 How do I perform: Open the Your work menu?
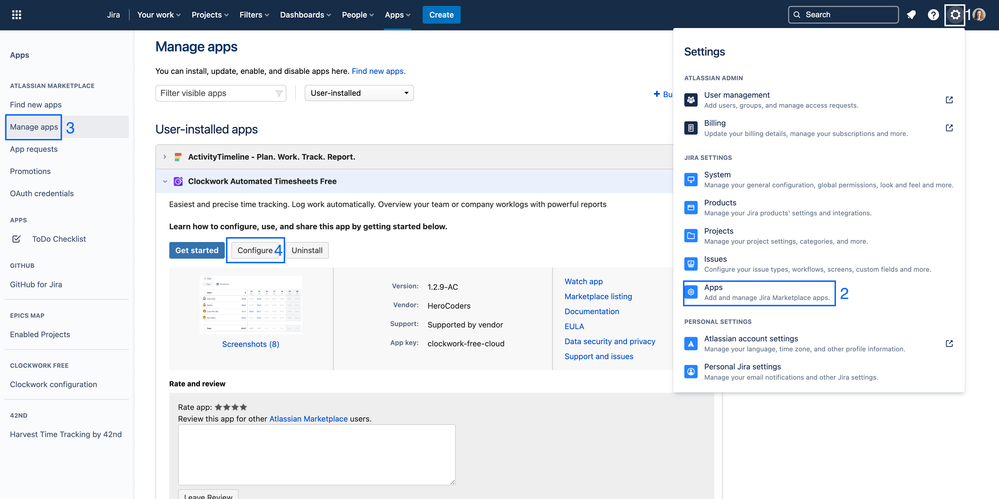click(x=159, y=15)
